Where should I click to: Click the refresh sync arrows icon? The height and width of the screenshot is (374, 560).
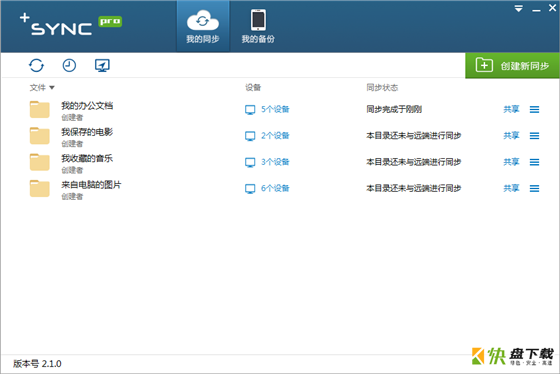click(x=36, y=65)
